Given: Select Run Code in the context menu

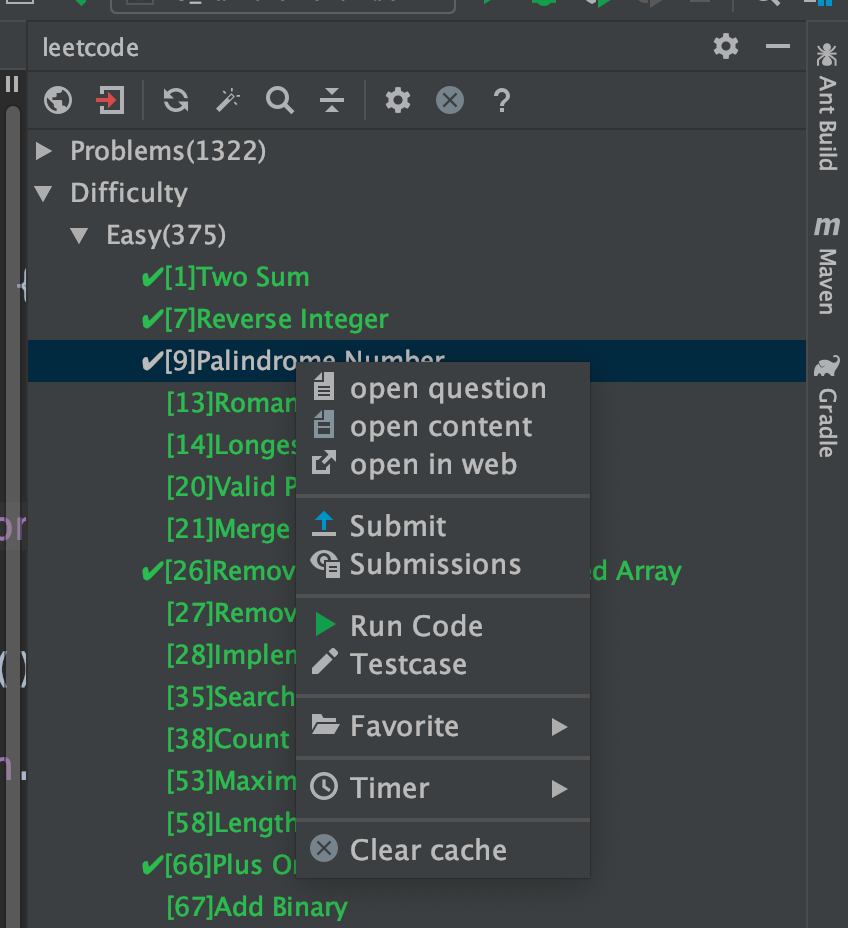Looking at the screenshot, I should click(416, 625).
